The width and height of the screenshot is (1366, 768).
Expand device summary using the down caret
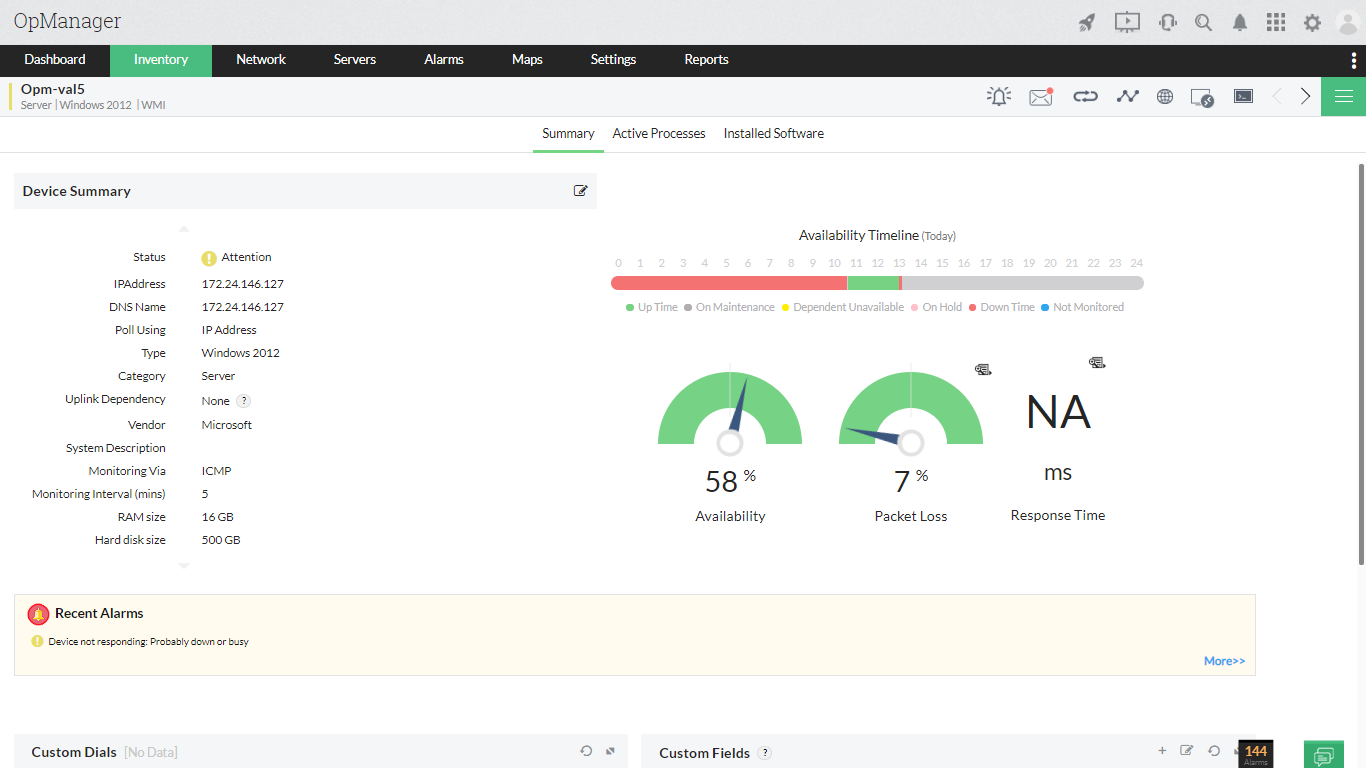(x=184, y=565)
